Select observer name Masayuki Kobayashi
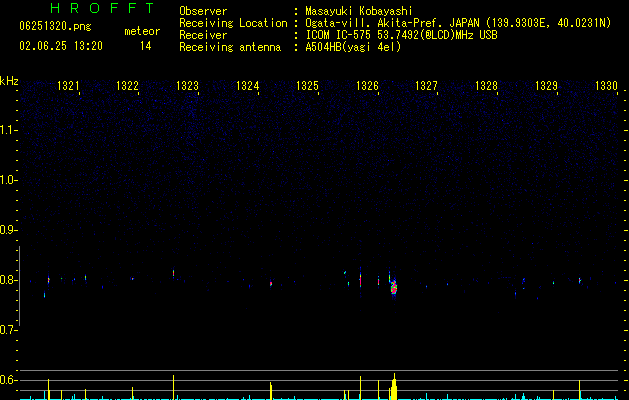Screen dimensions: 629x400 pos(359,11)
